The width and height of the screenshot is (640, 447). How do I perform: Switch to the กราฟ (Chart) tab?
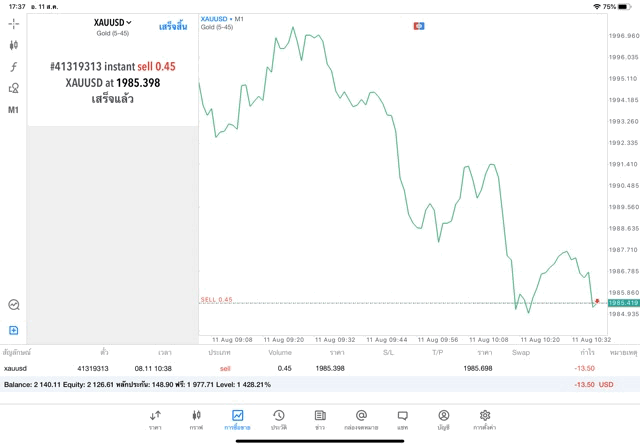[x=196, y=420]
